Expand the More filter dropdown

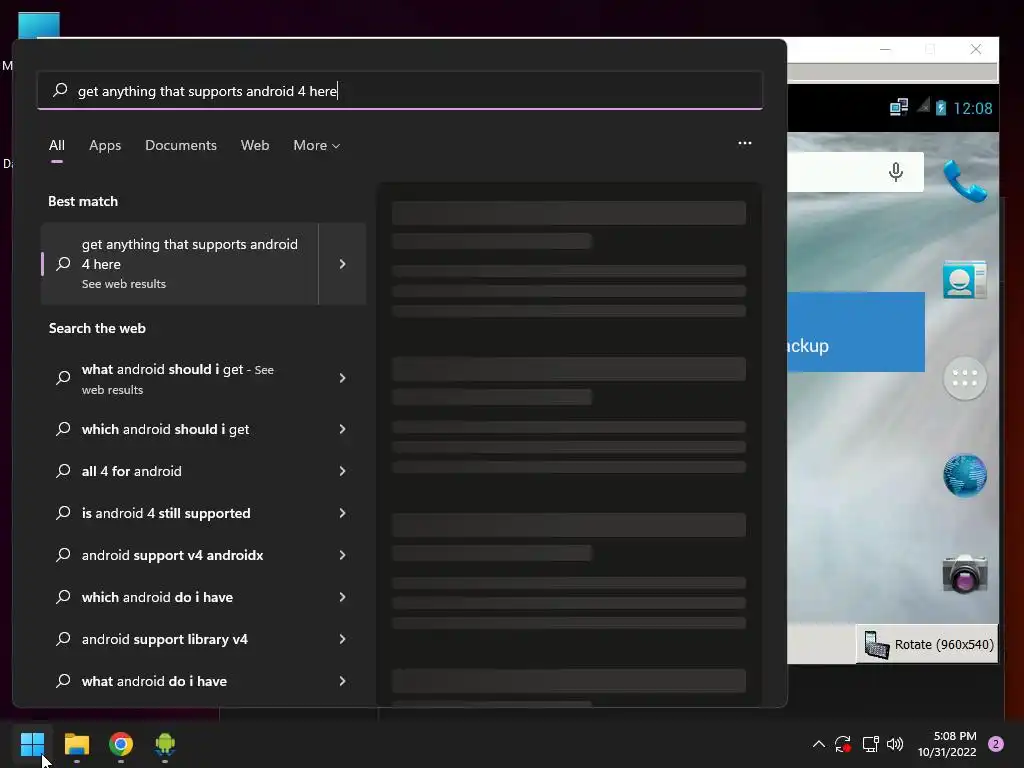317,145
